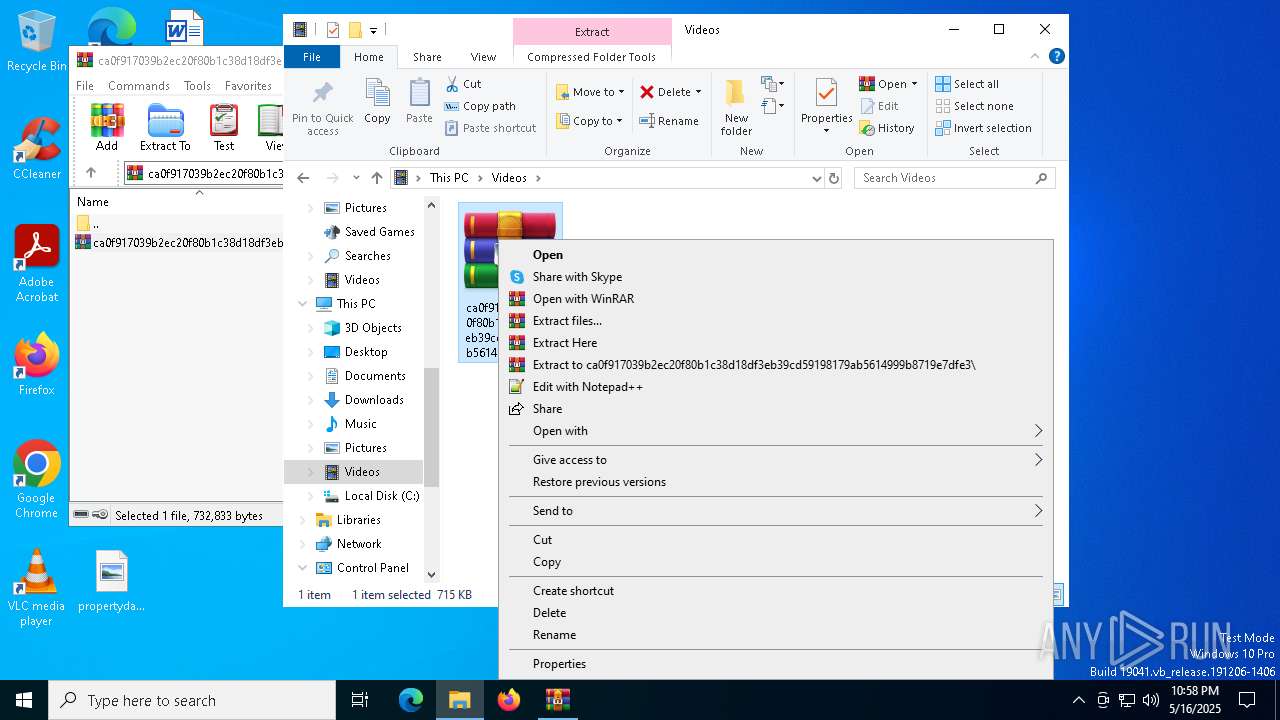Go up one folder level in Explorer
This screenshot has height=720, width=1280.
click(376, 178)
